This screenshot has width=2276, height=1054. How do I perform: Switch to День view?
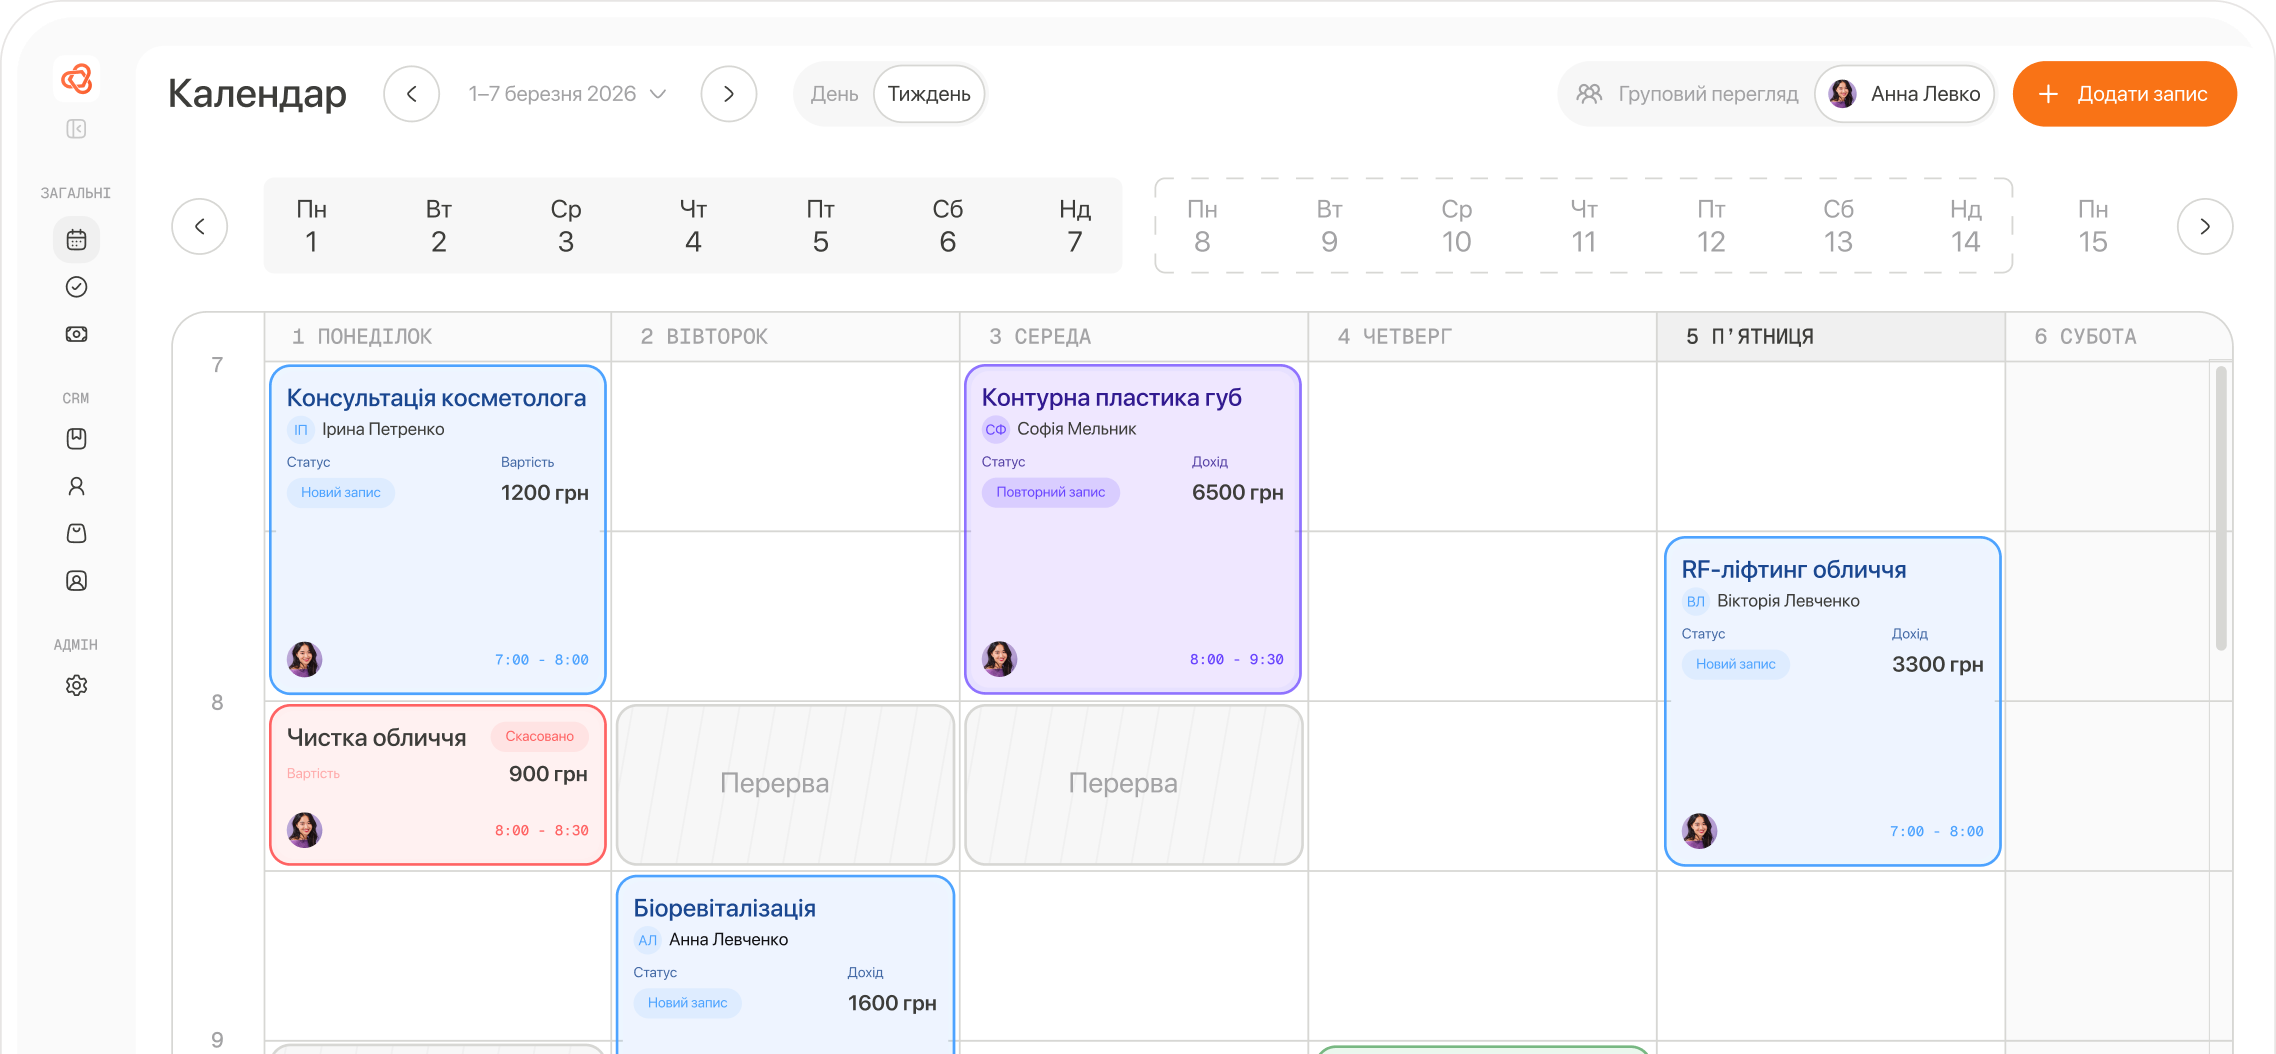[834, 94]
